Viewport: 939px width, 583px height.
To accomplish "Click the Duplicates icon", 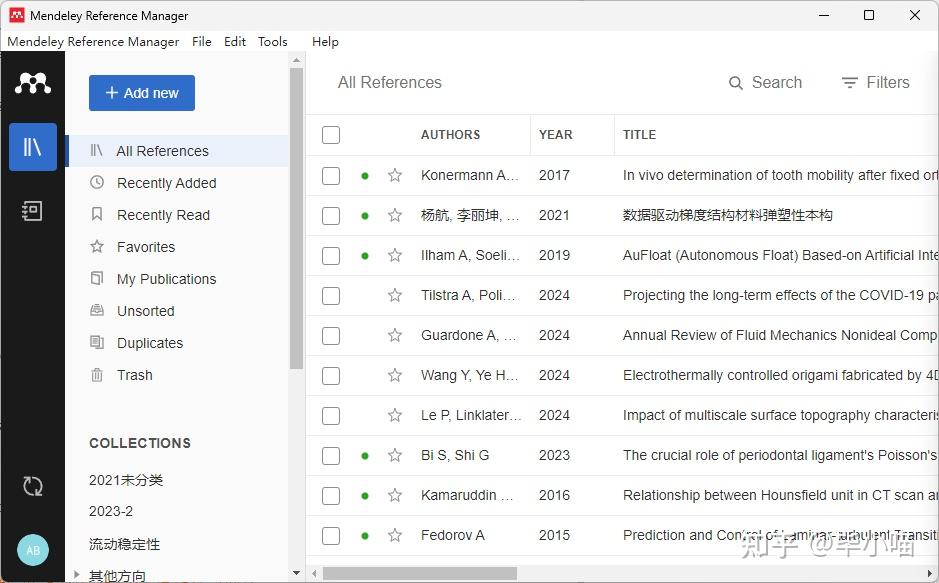I will click(x=97, y=342).
